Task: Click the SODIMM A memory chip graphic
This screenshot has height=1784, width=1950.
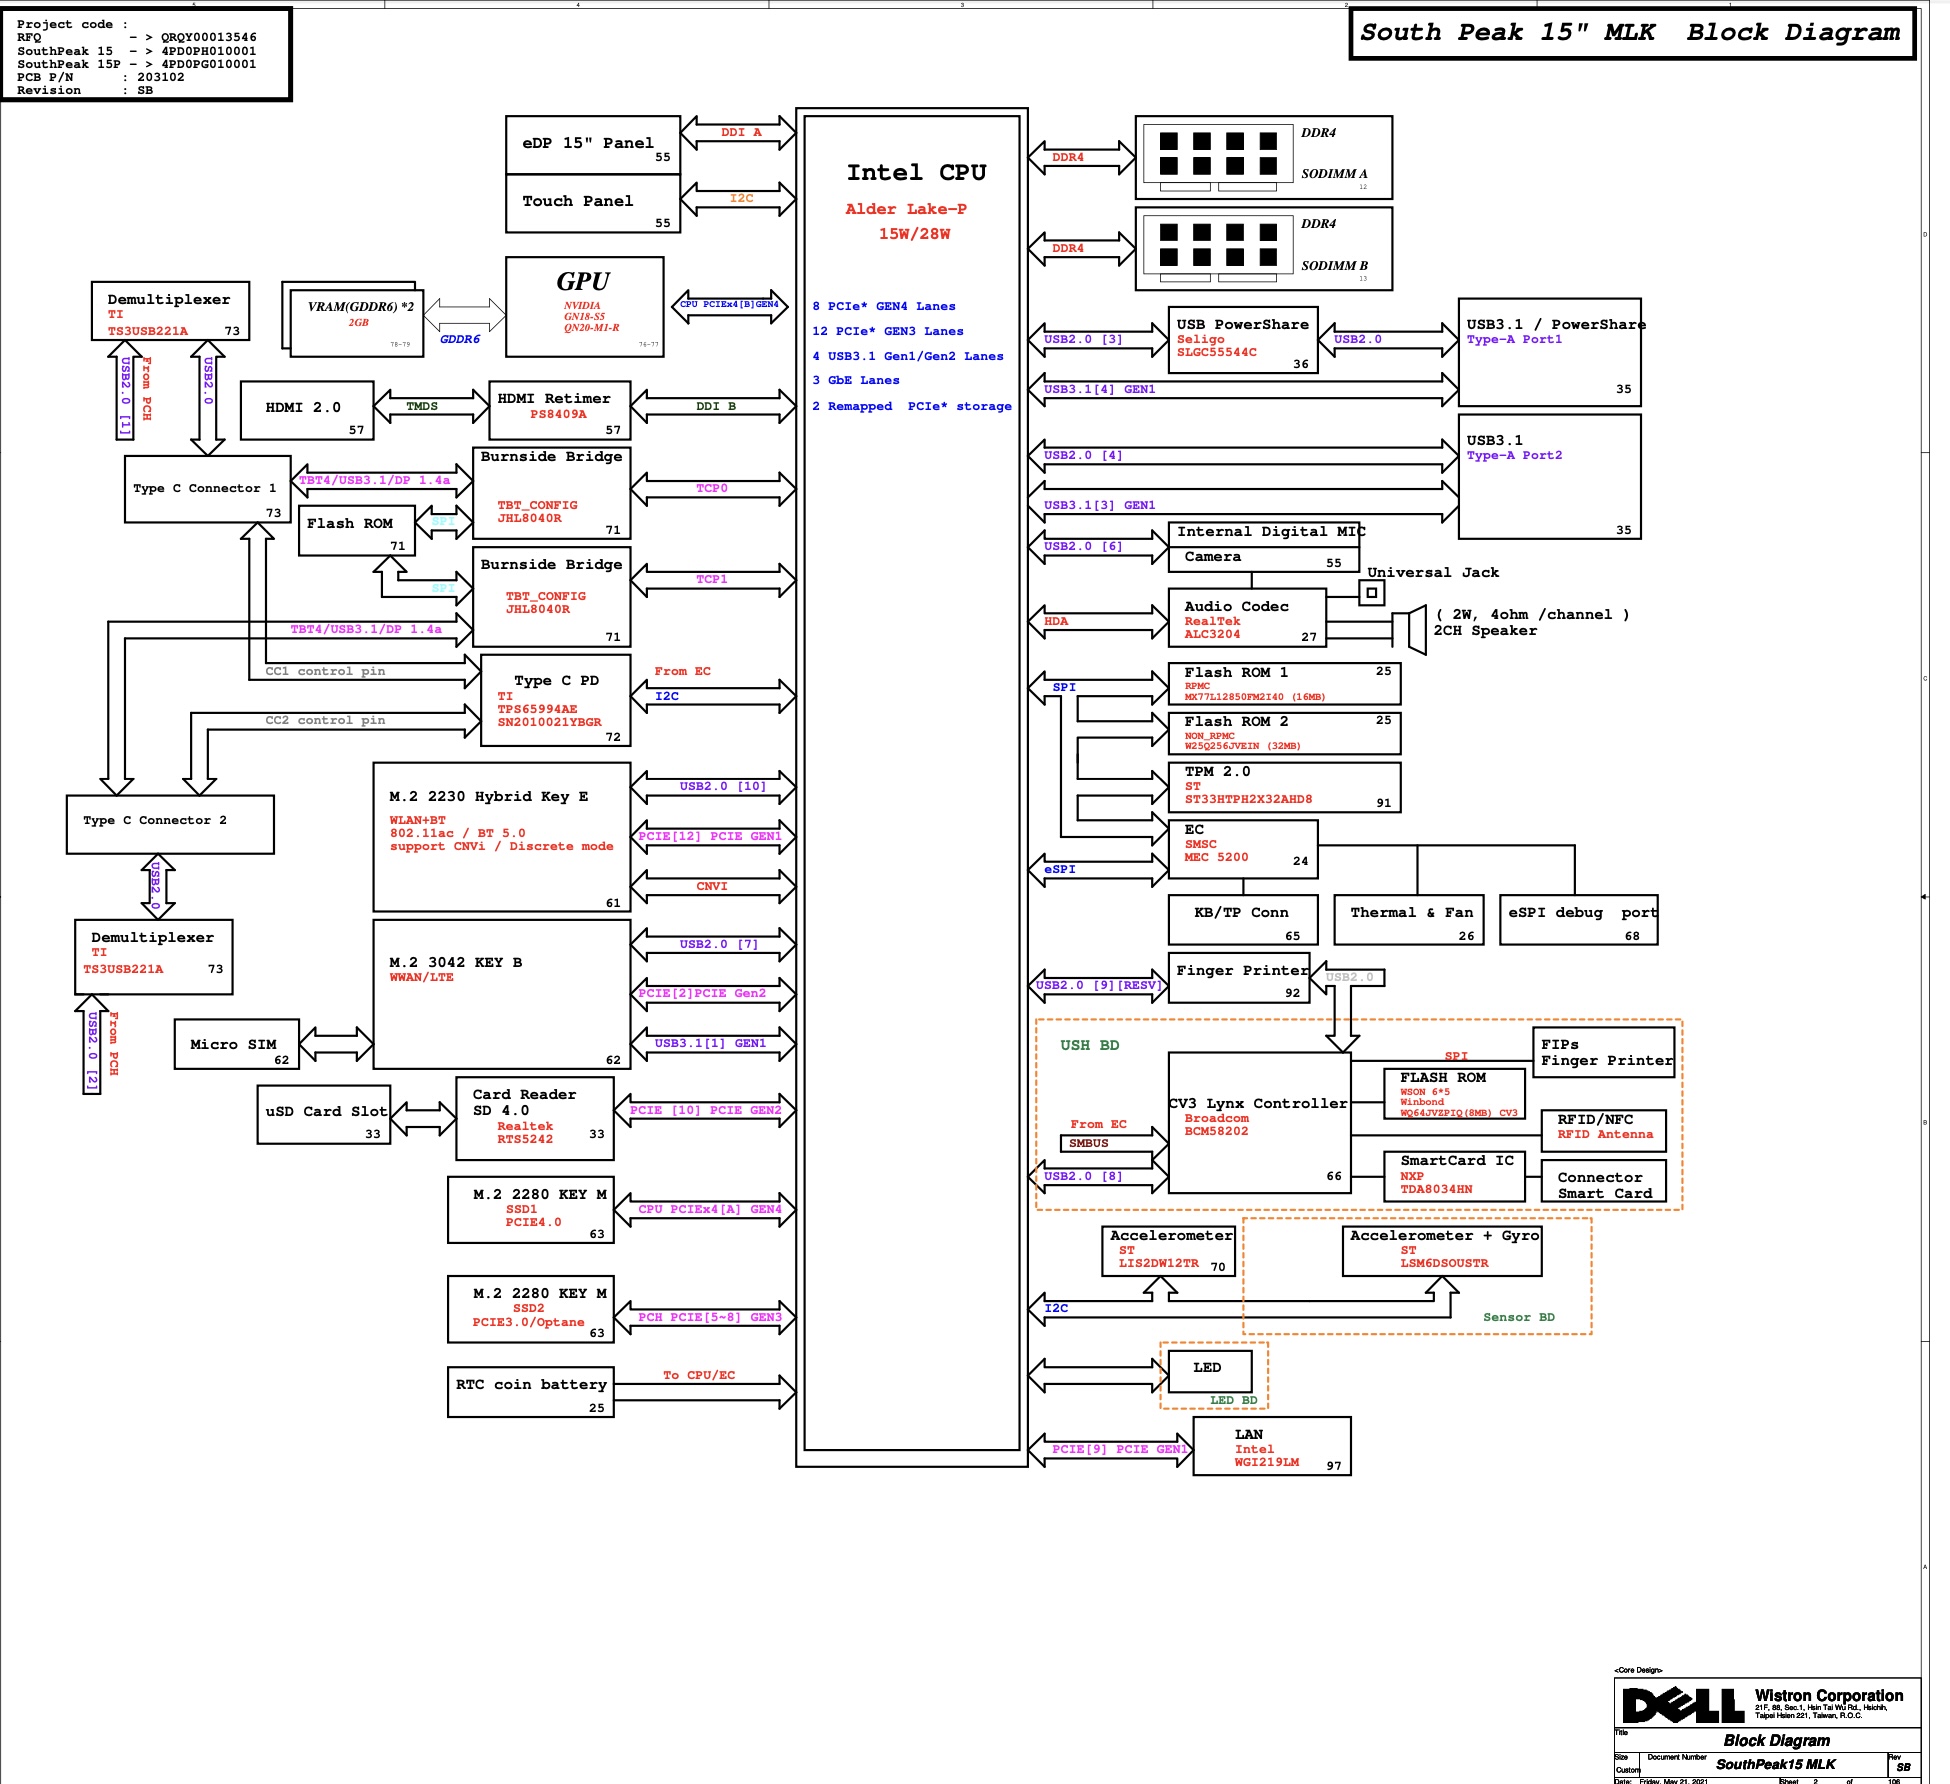Action: point(1218,158)
